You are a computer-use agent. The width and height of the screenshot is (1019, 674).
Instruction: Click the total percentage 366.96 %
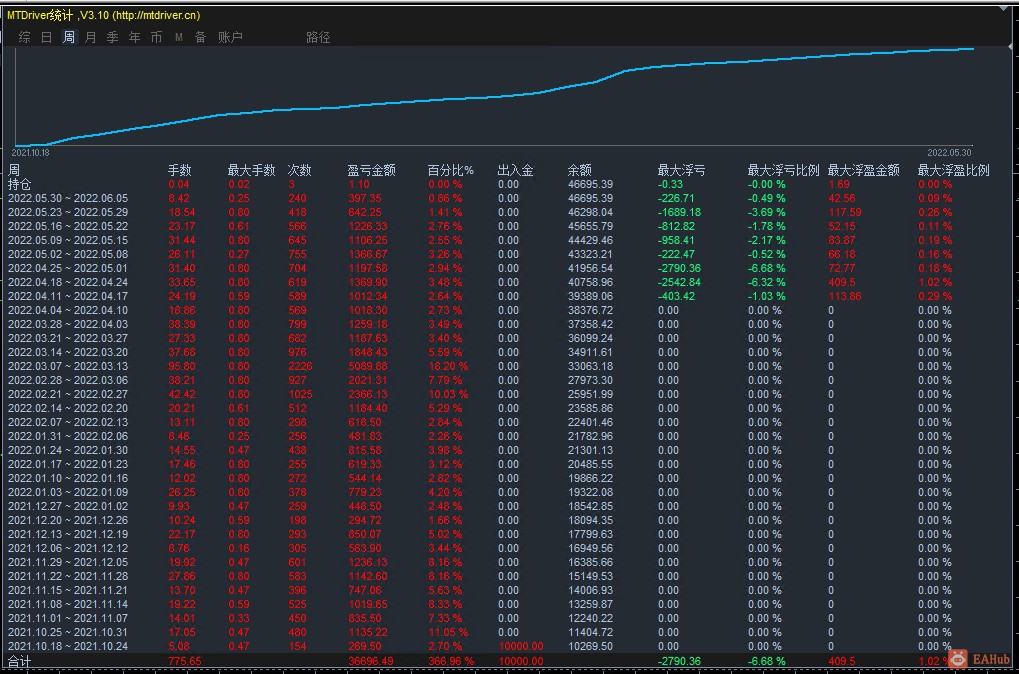coord(451,661)
